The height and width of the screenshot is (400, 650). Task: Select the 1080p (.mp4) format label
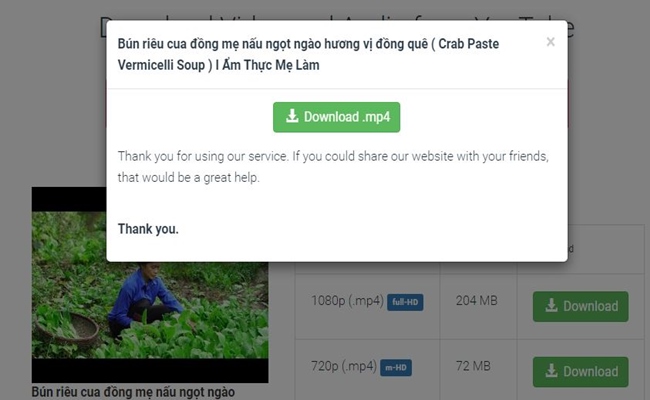pos(347,301)
